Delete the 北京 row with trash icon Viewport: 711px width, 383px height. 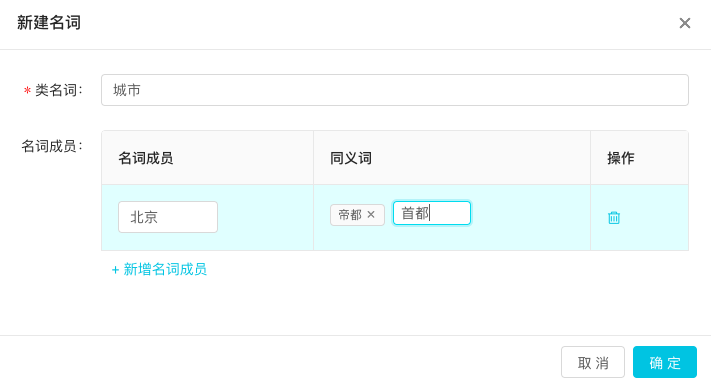click(x=614, y=218)
